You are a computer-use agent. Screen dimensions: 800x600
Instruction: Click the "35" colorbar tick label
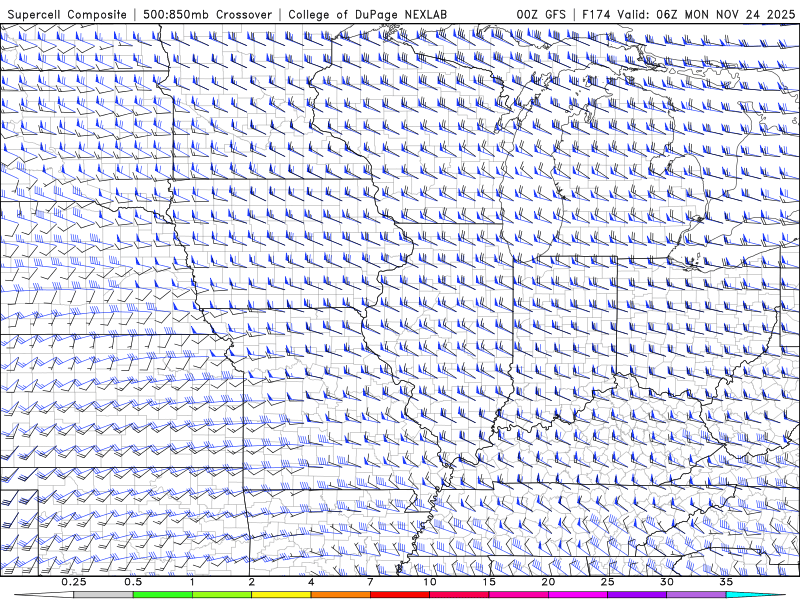pyautogui.click(x=726, y=582)
